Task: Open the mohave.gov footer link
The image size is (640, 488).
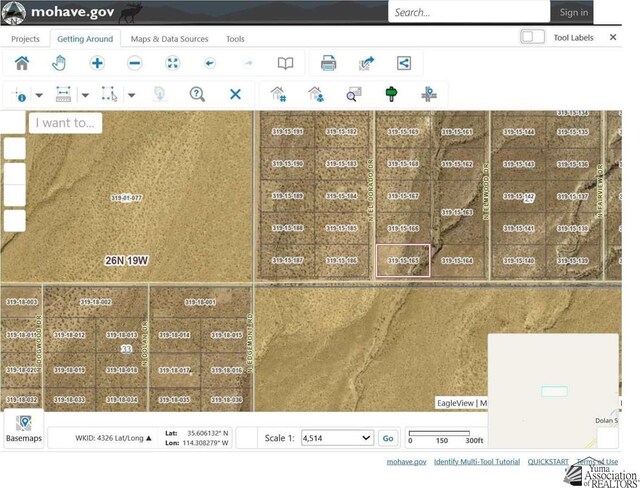Action: [x=406, y=461]
